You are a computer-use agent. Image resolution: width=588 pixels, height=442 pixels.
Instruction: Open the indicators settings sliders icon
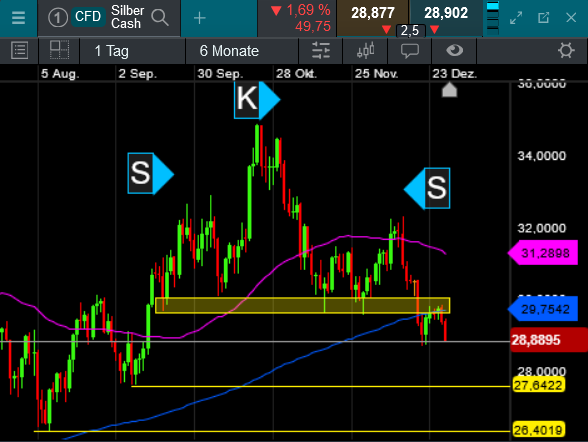pos(321,51)
